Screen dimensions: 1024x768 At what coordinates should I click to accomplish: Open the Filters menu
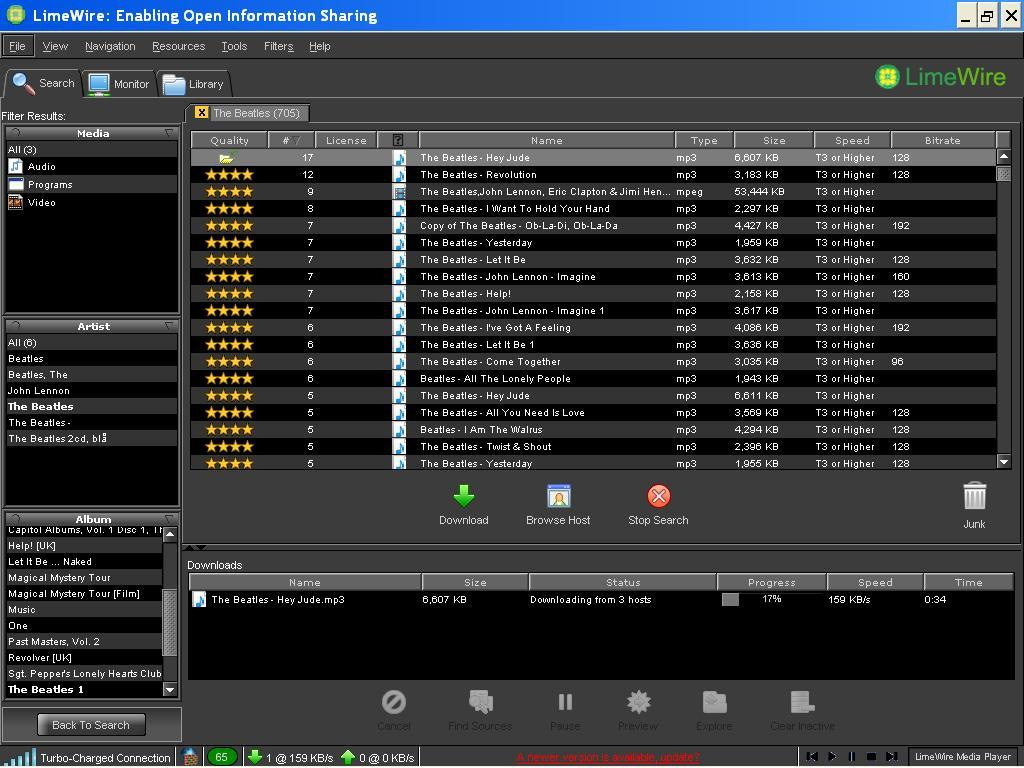pyautogui.click(x=279, y=46)
